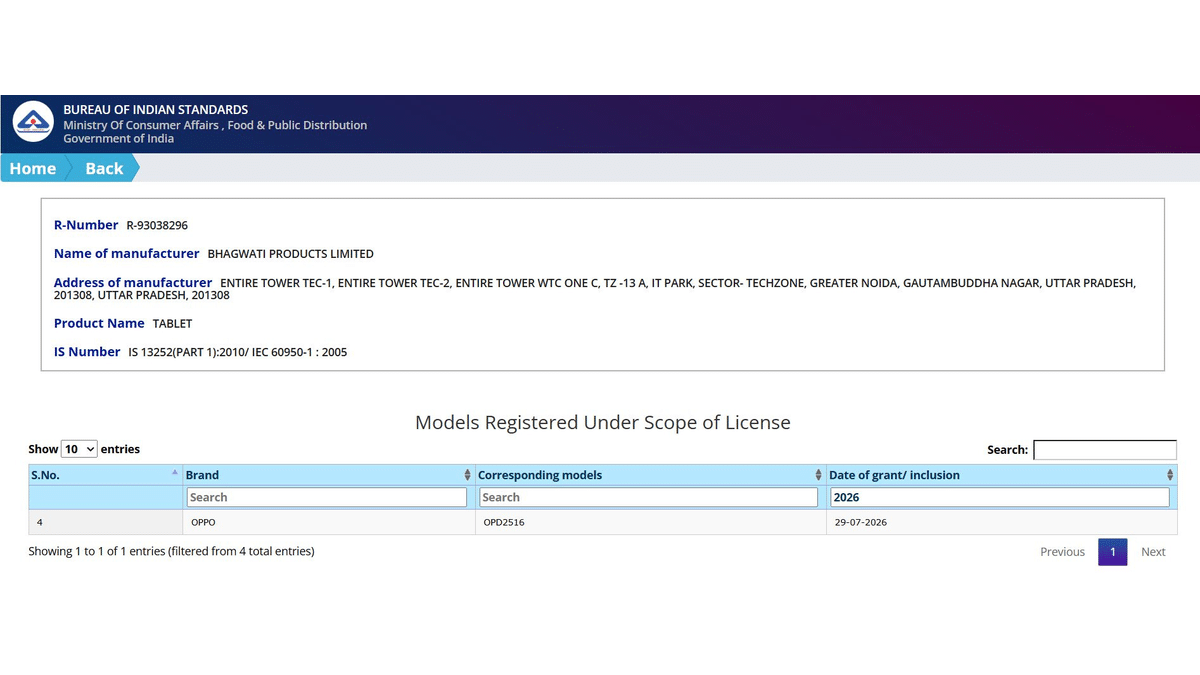
Task: Click 'Showing 1 to 1 of 1 entries' text
Action: [x=171, y=551]
